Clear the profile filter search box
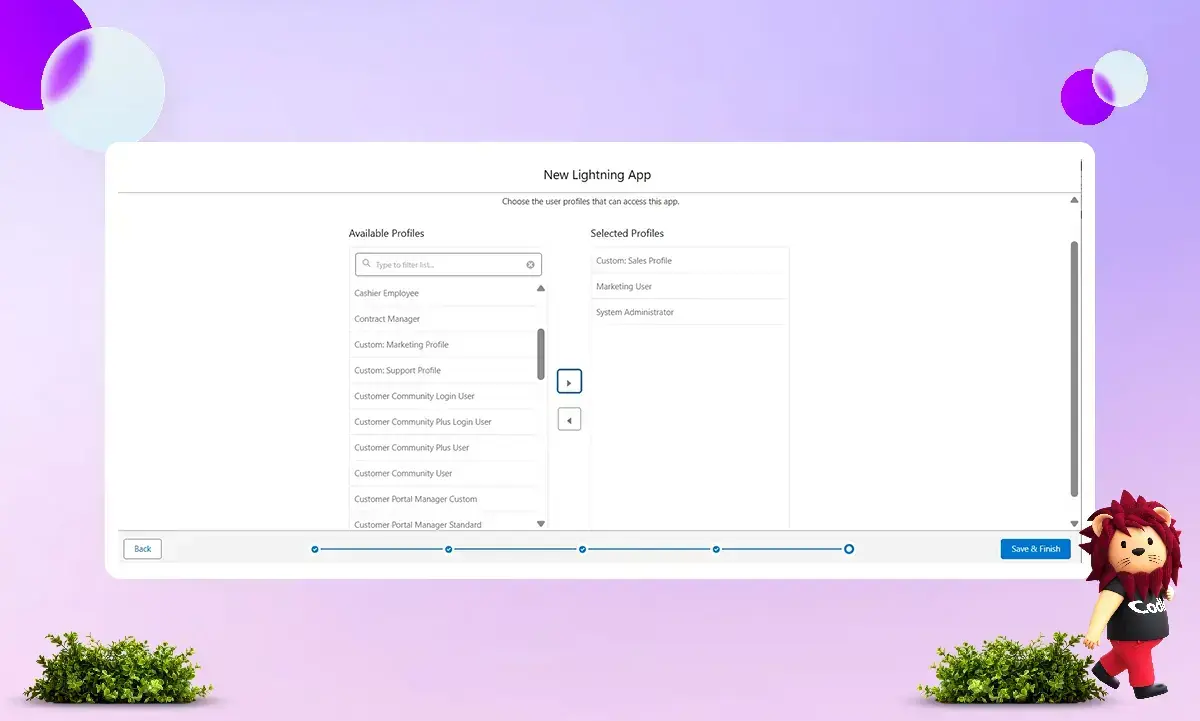The image size is (1200, 721). (x=531, y=265)
